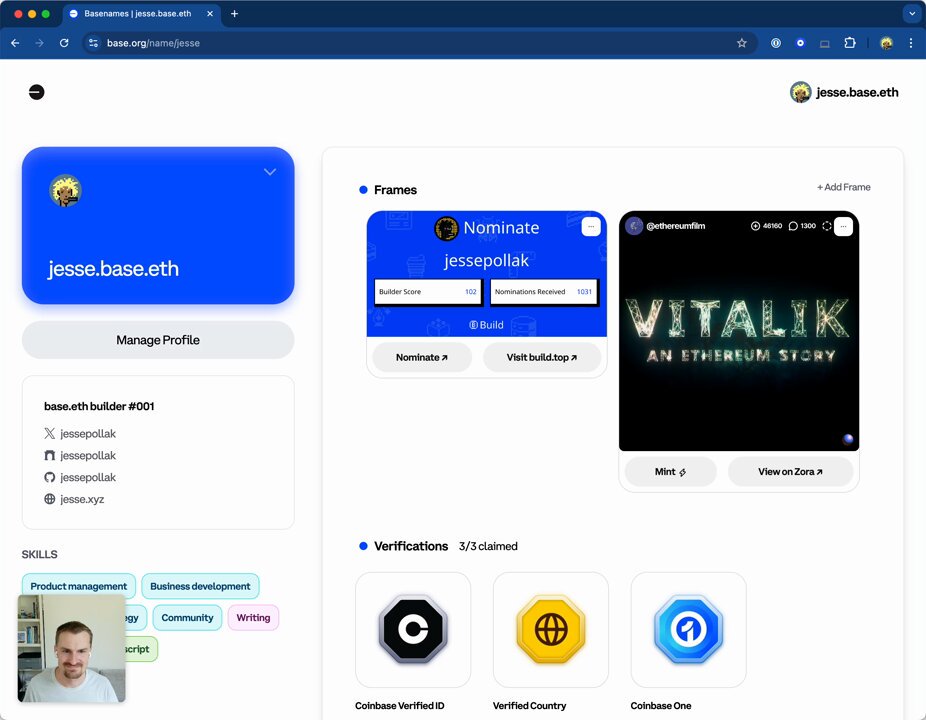The height and width of the screenshot is (720, 926).
Task: Click the Frames section heading
Action: 395,190
